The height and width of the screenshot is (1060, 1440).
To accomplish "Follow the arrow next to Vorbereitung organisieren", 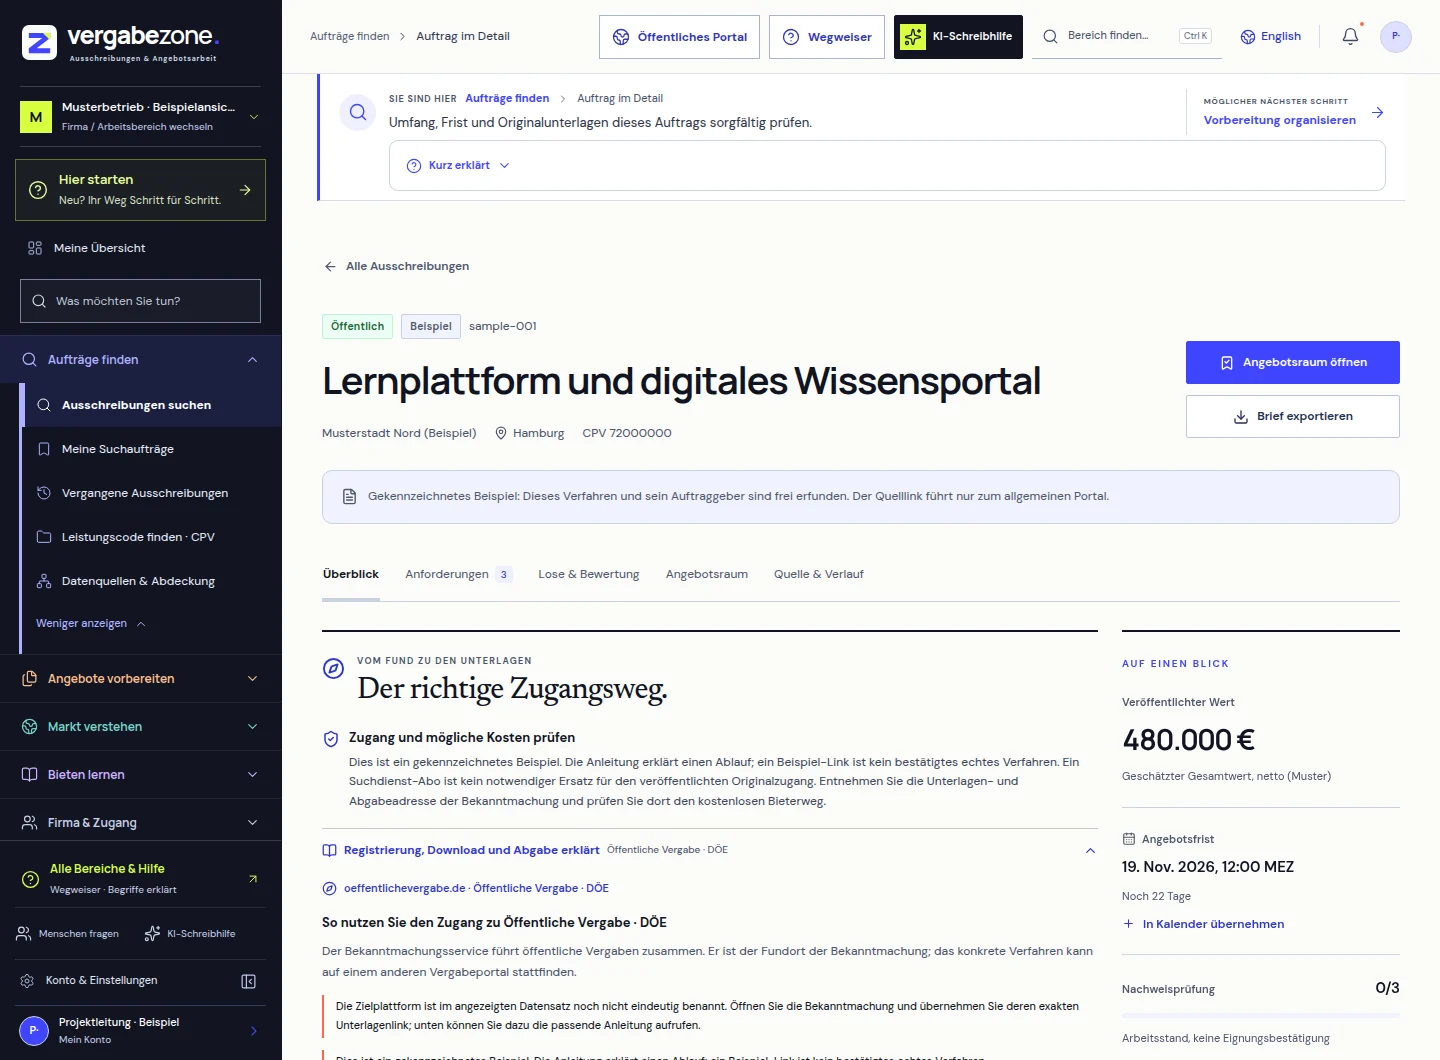I will tap(1377, 113).
